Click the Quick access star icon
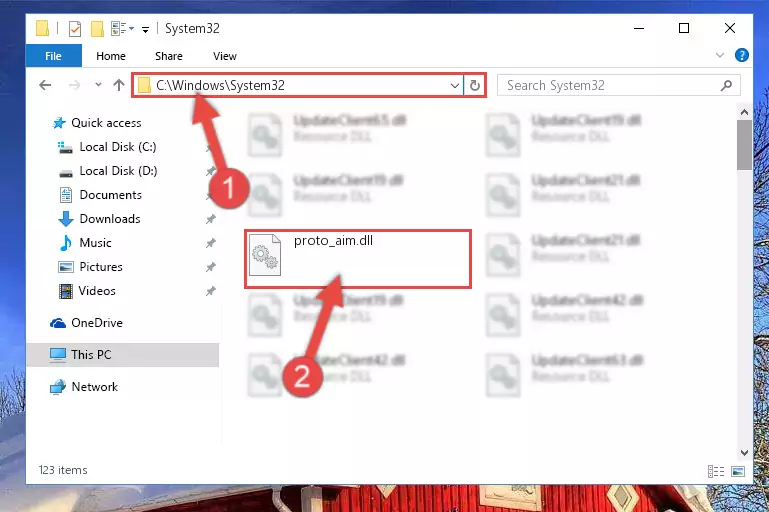The image size is (769, 512). pos(59,123)
